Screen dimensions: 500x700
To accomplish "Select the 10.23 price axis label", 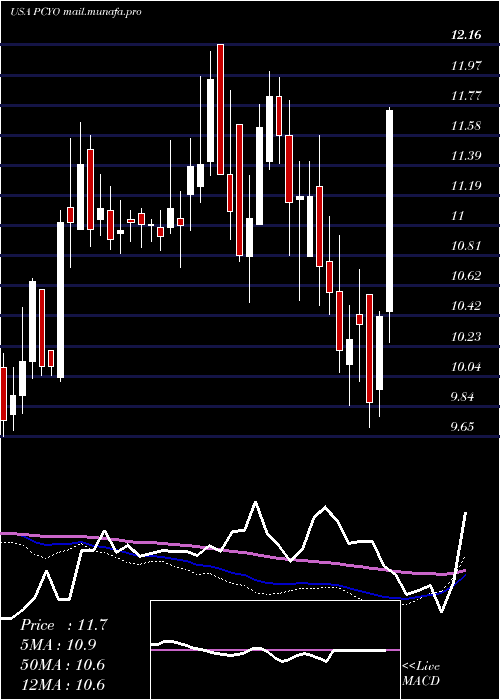I will (466, 337).
